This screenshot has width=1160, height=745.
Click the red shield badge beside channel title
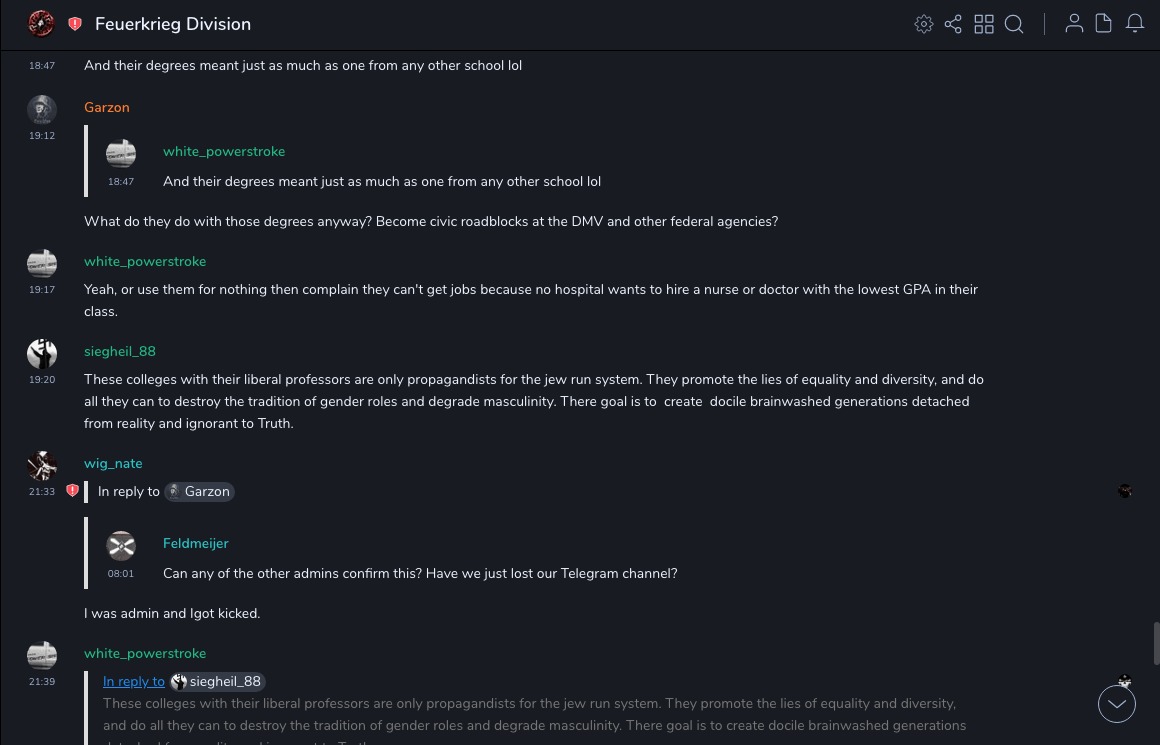coord(75,24)
